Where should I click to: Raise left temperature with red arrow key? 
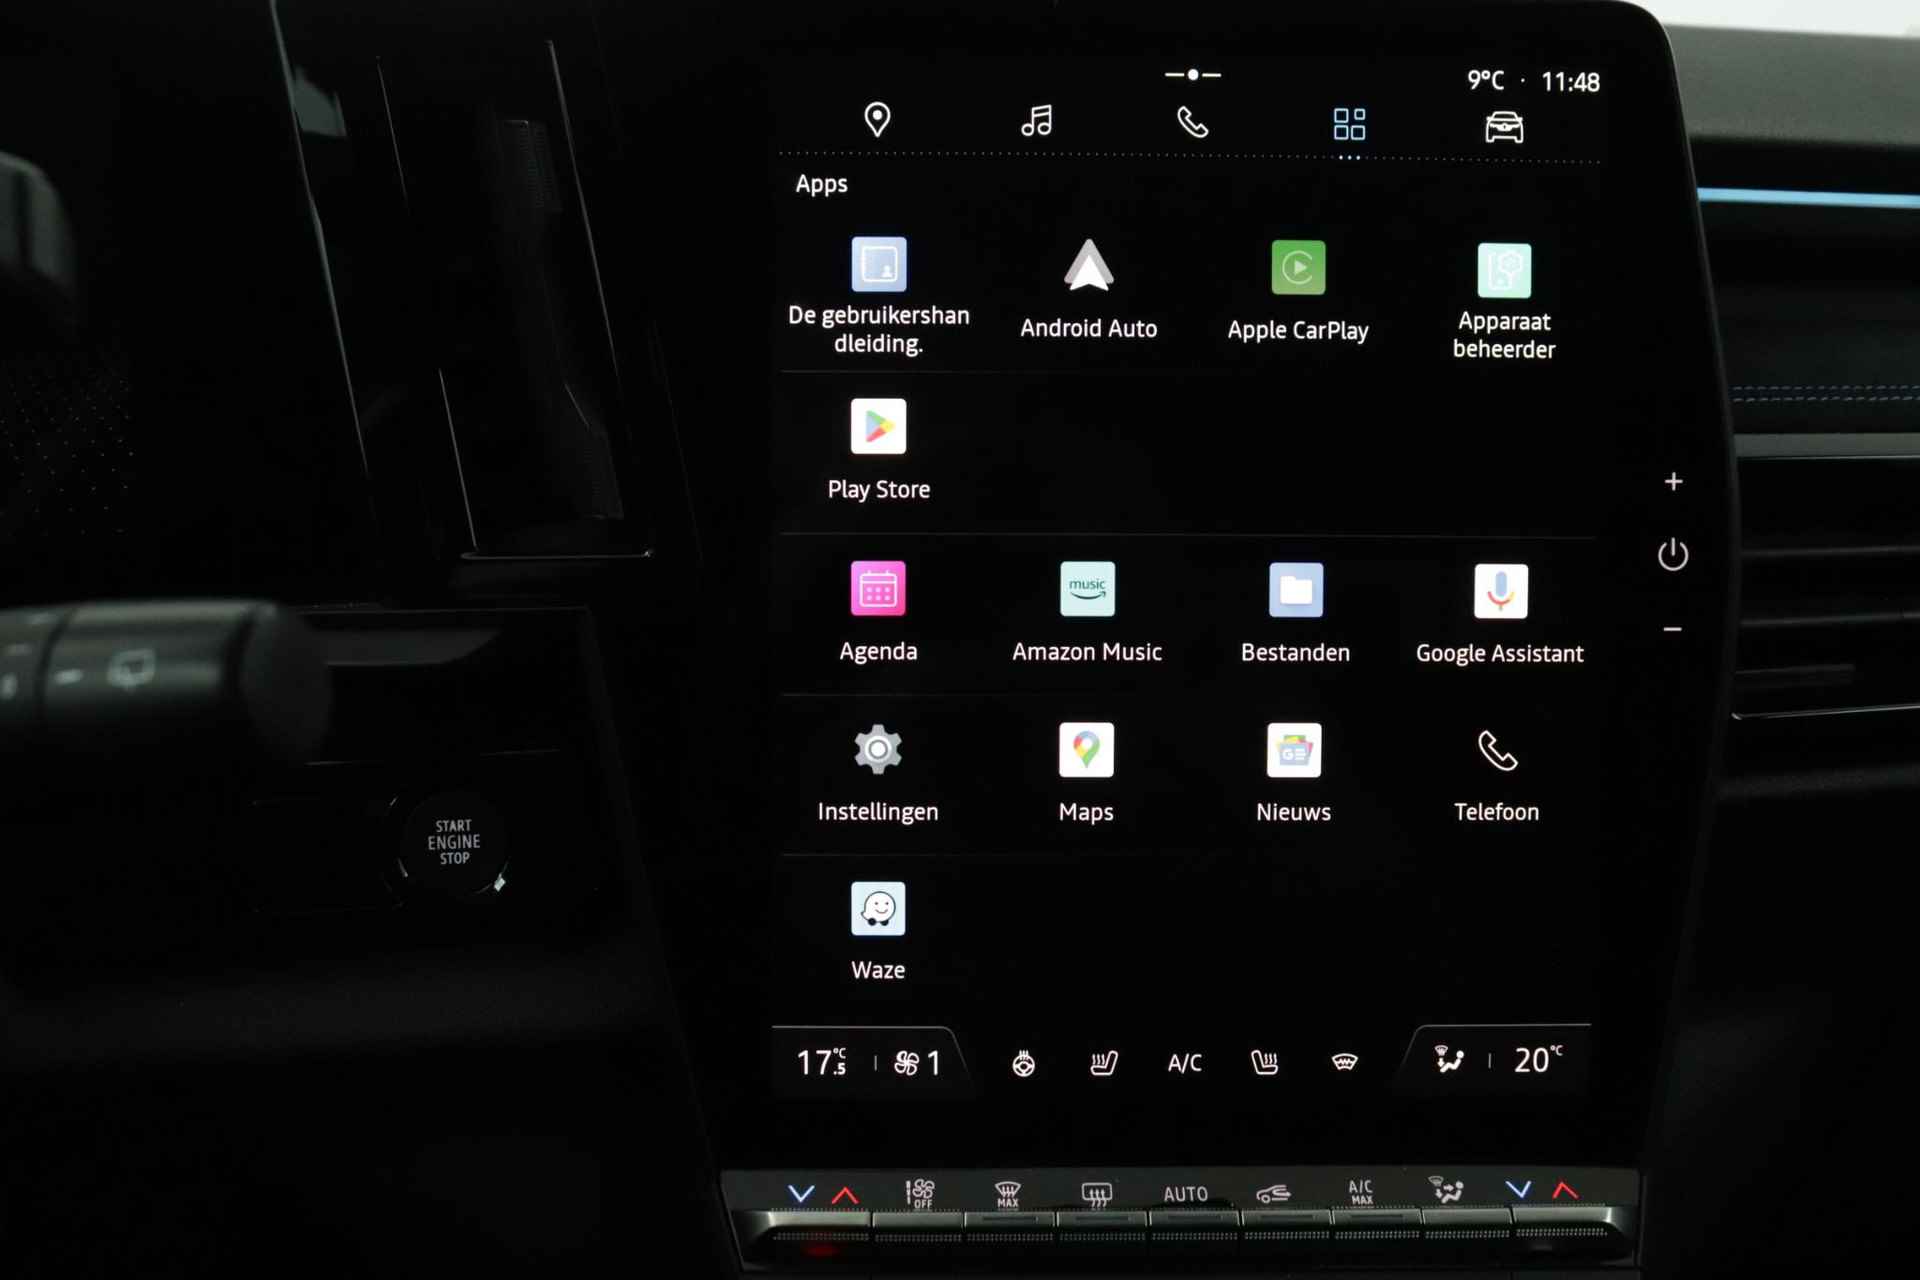(845, 1195)
